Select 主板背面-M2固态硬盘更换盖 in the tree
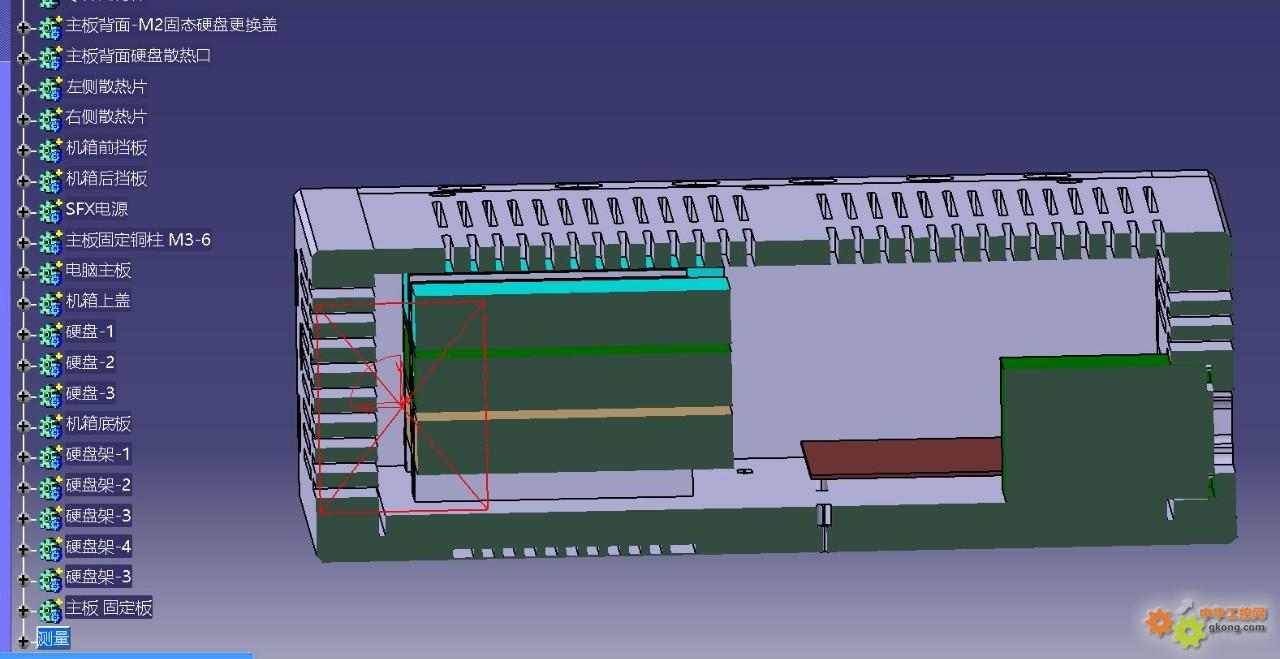 coord(171,25)
